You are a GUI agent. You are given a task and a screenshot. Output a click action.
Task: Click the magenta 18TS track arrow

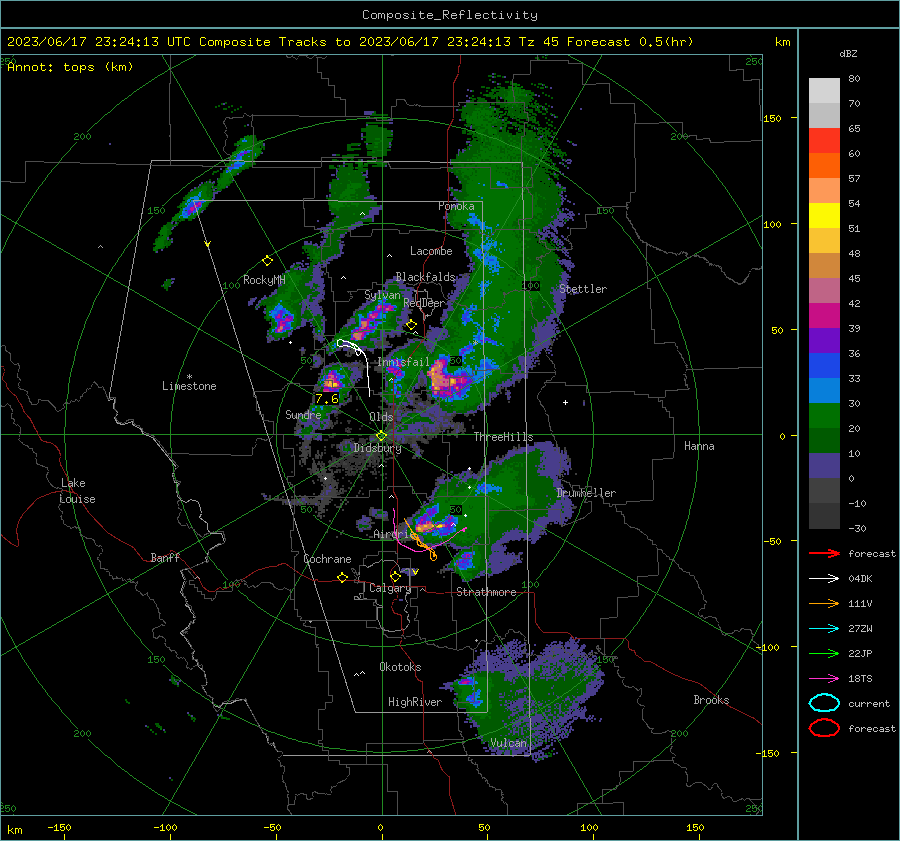(824, 679)
